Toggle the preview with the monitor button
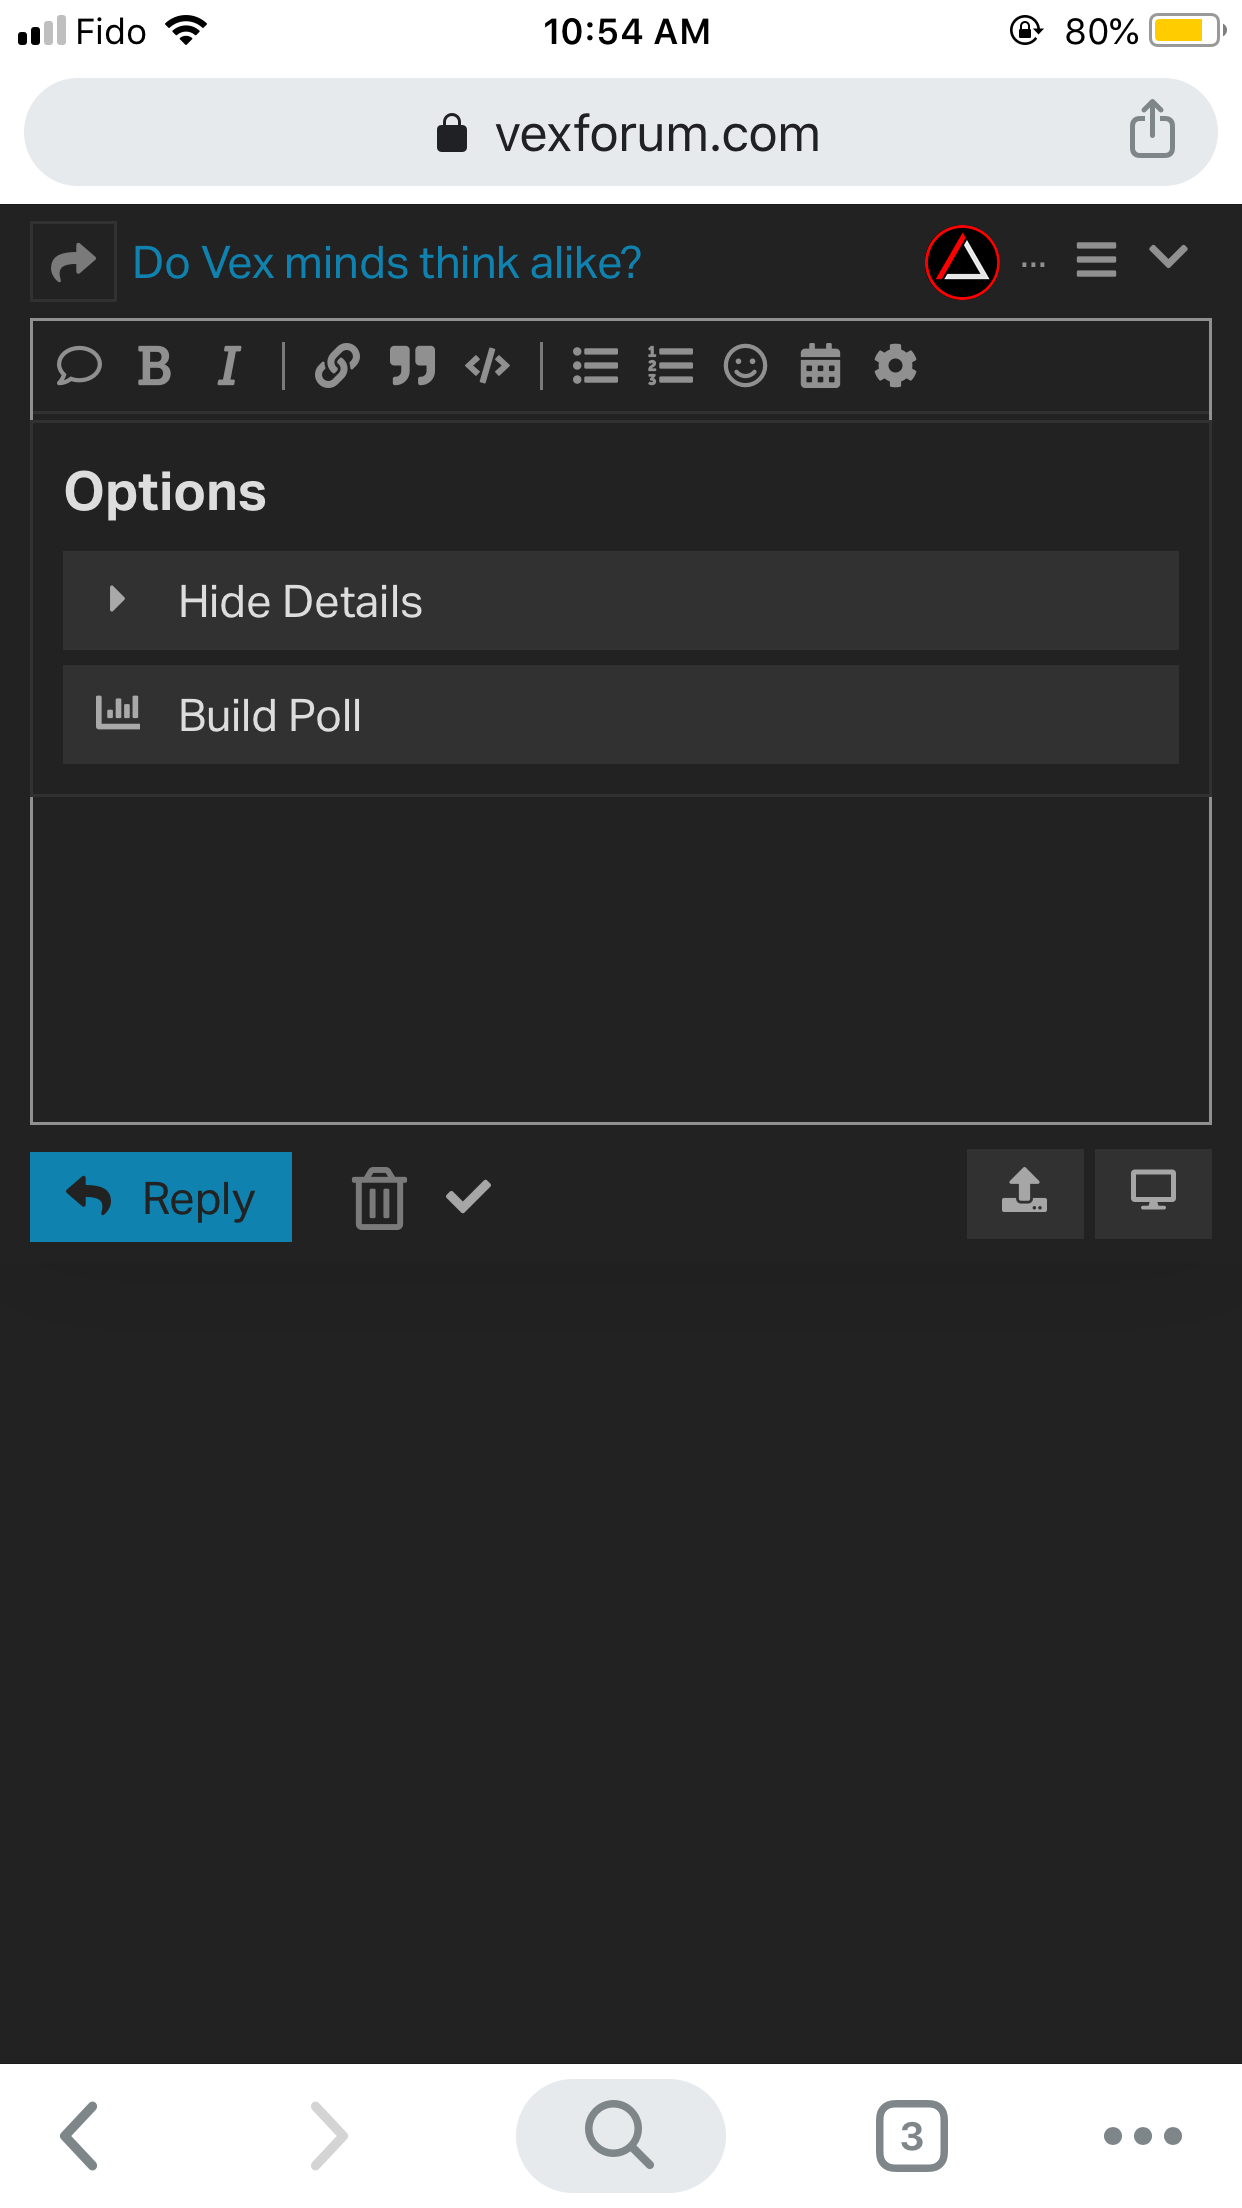 click(x=1153, y=1194)
